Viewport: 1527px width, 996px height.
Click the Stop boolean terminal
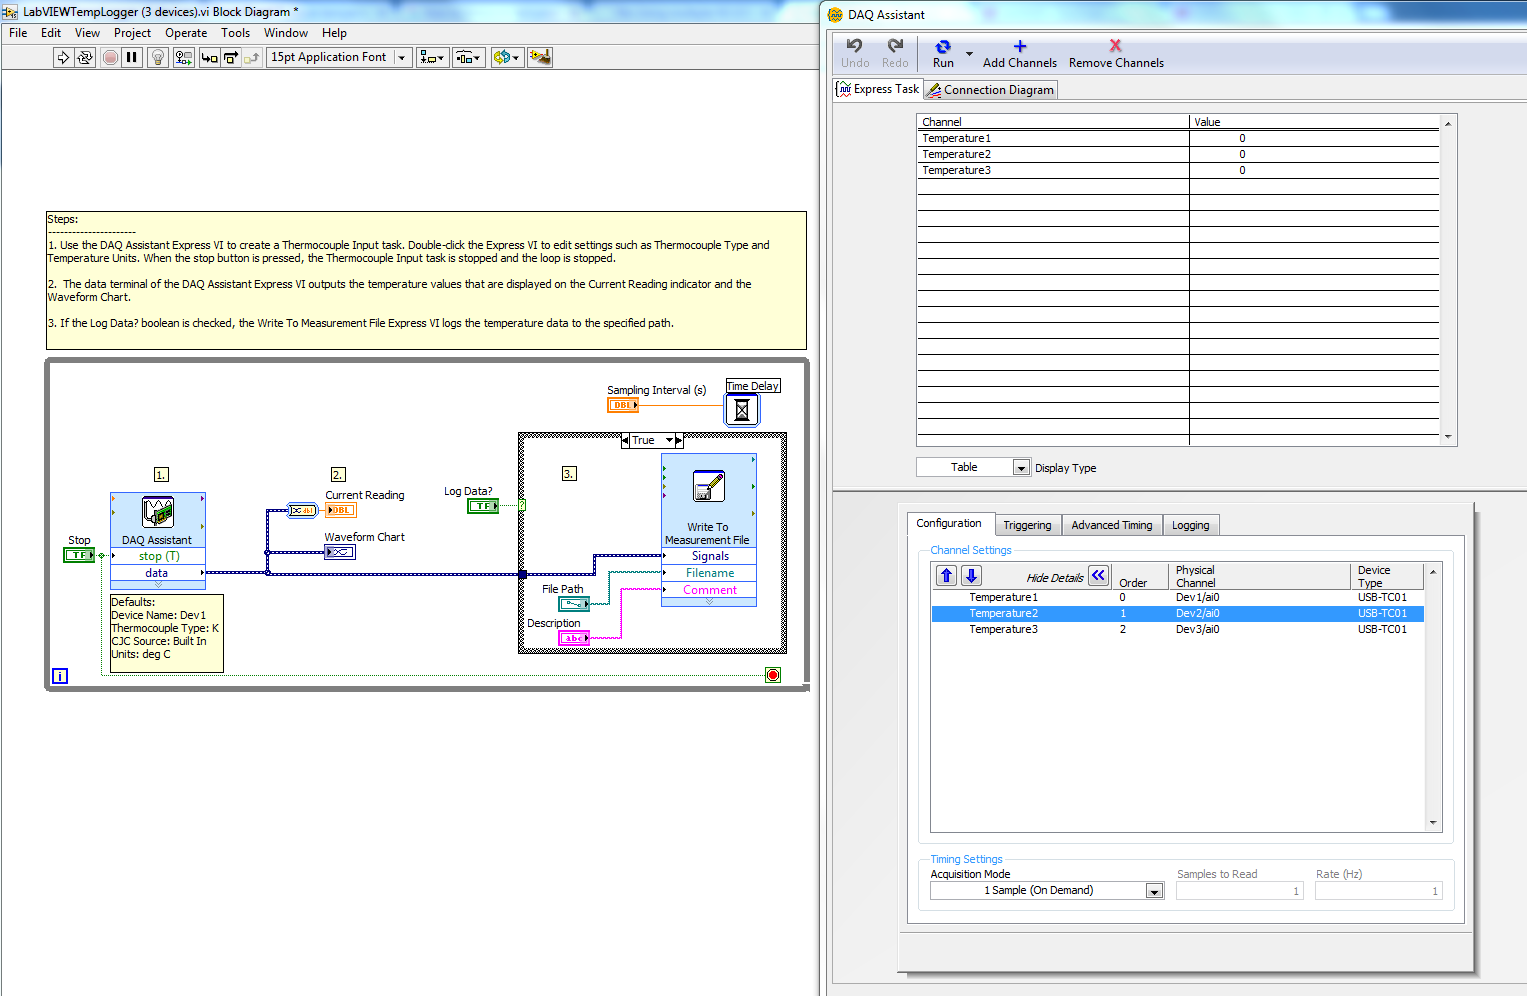pyautogui.click(x=79, y=555)
